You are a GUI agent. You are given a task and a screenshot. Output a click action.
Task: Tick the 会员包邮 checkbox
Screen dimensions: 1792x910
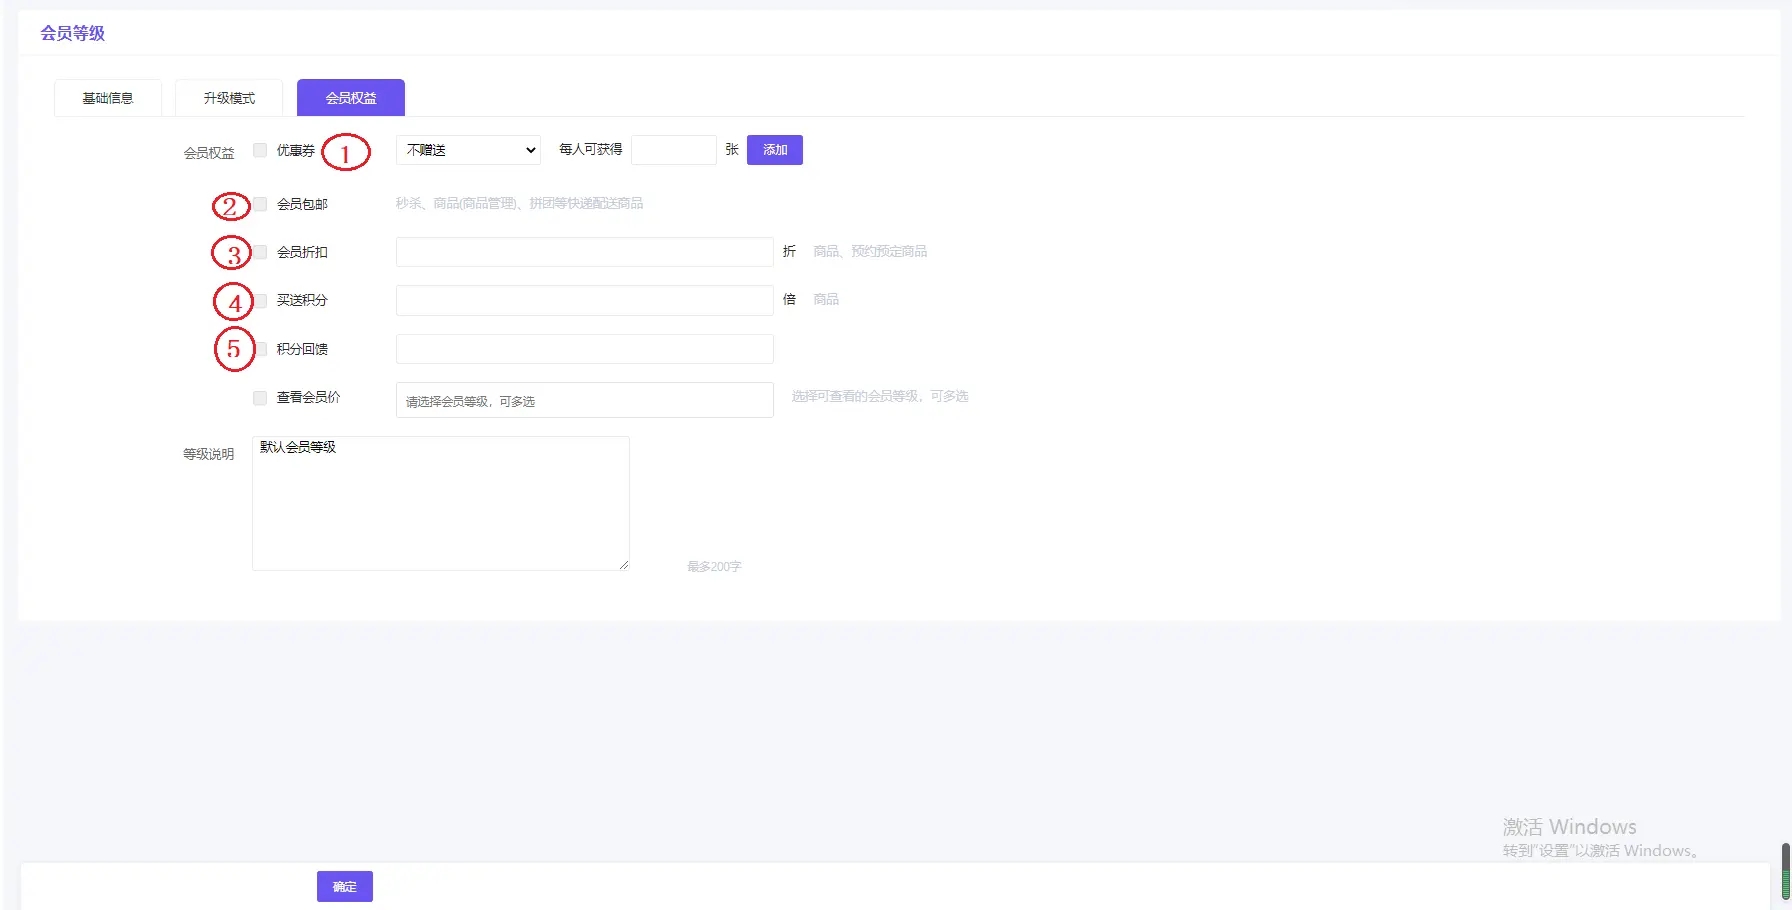(x=260, y=204)
